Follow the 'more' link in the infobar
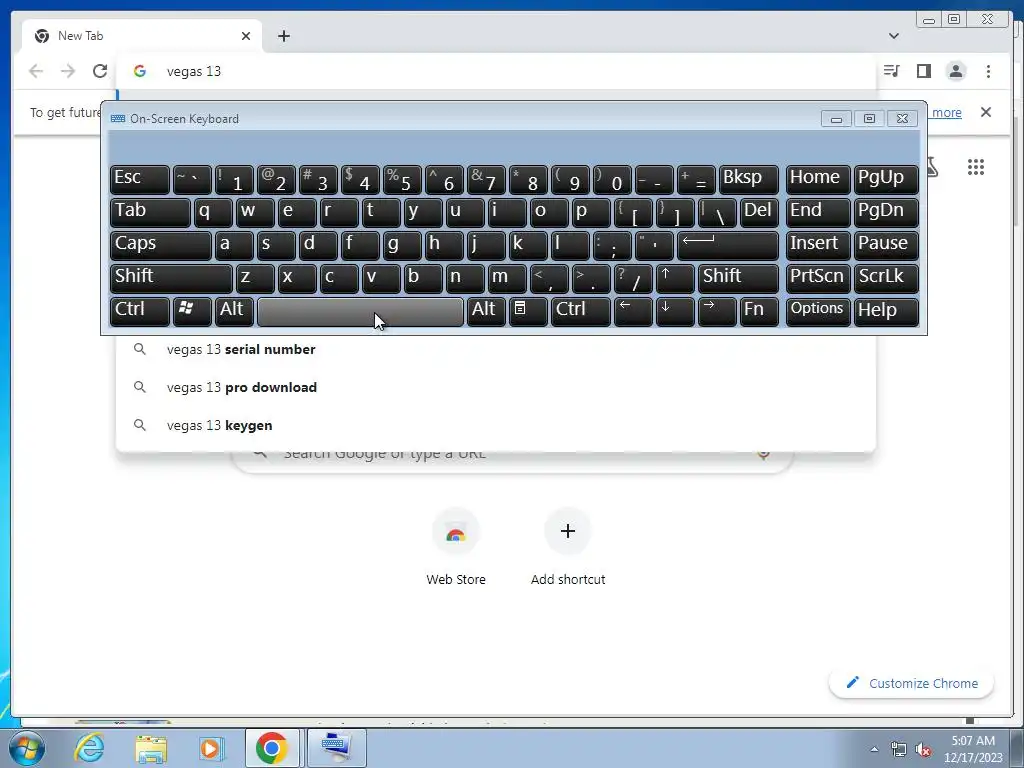The height and width of the screenshot is (768, 1024). tap(946, 112)
